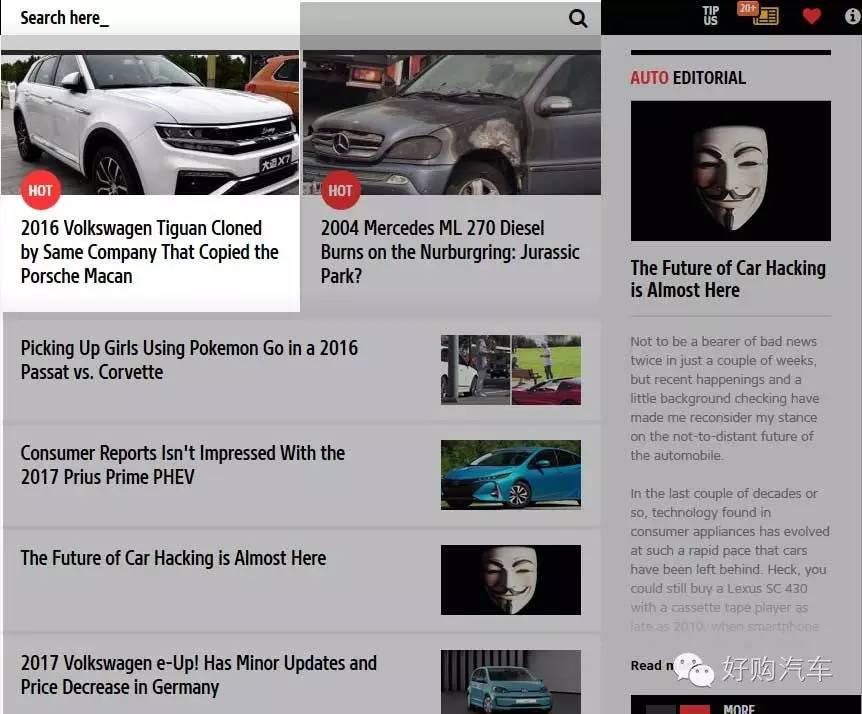Click the 'Read more' link under the editorial
The width and height of the screenshot is (862, 714).
(653, 666)
